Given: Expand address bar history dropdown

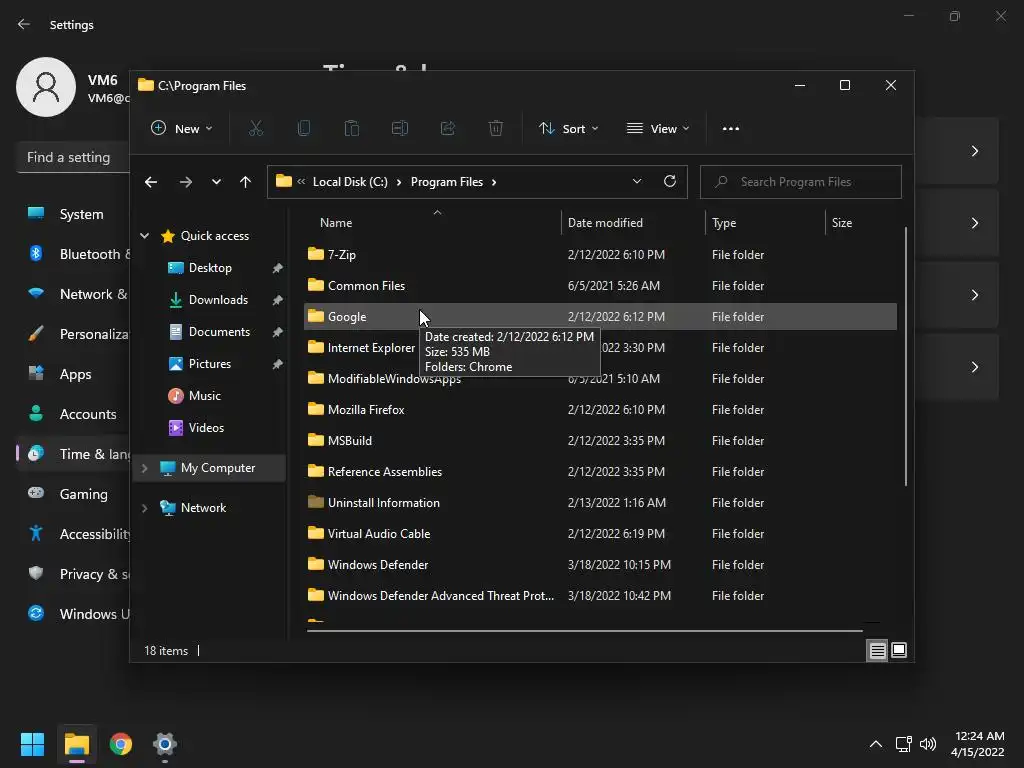Looking at the screenshot, I should (637, 182).
